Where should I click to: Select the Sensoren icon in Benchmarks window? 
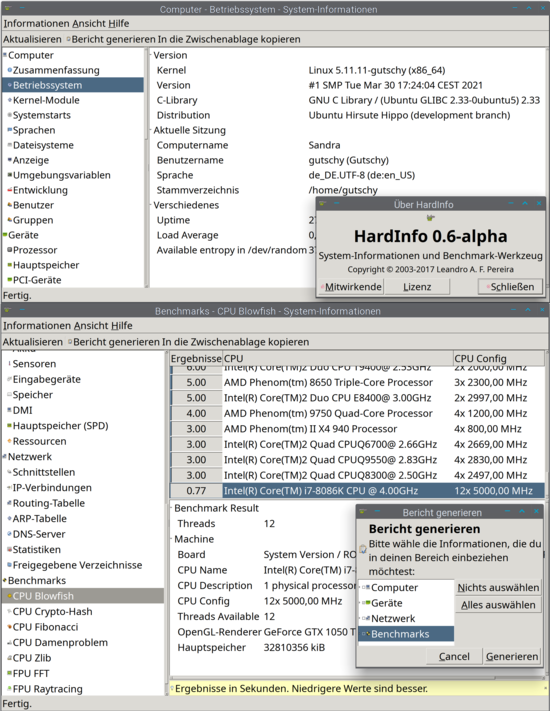(x=10, y=364)
